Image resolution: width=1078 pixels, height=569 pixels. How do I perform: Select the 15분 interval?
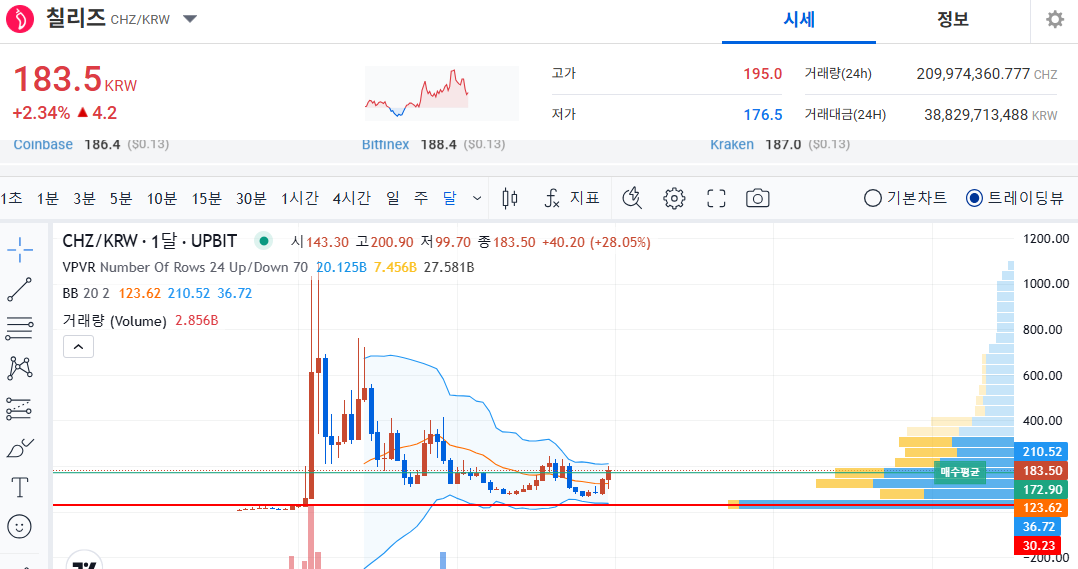pos(206,199)
